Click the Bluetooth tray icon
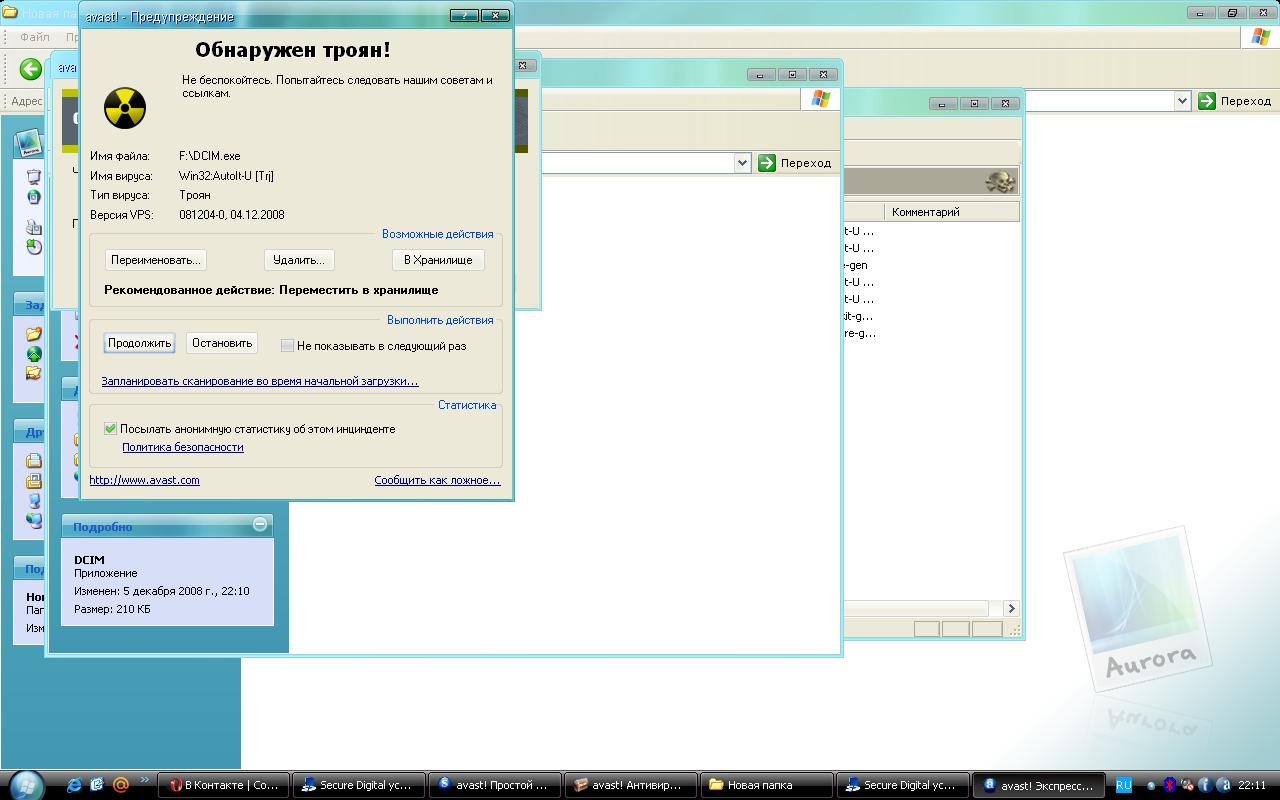This screenshot has width=1280, height=800. (1168, 785)
